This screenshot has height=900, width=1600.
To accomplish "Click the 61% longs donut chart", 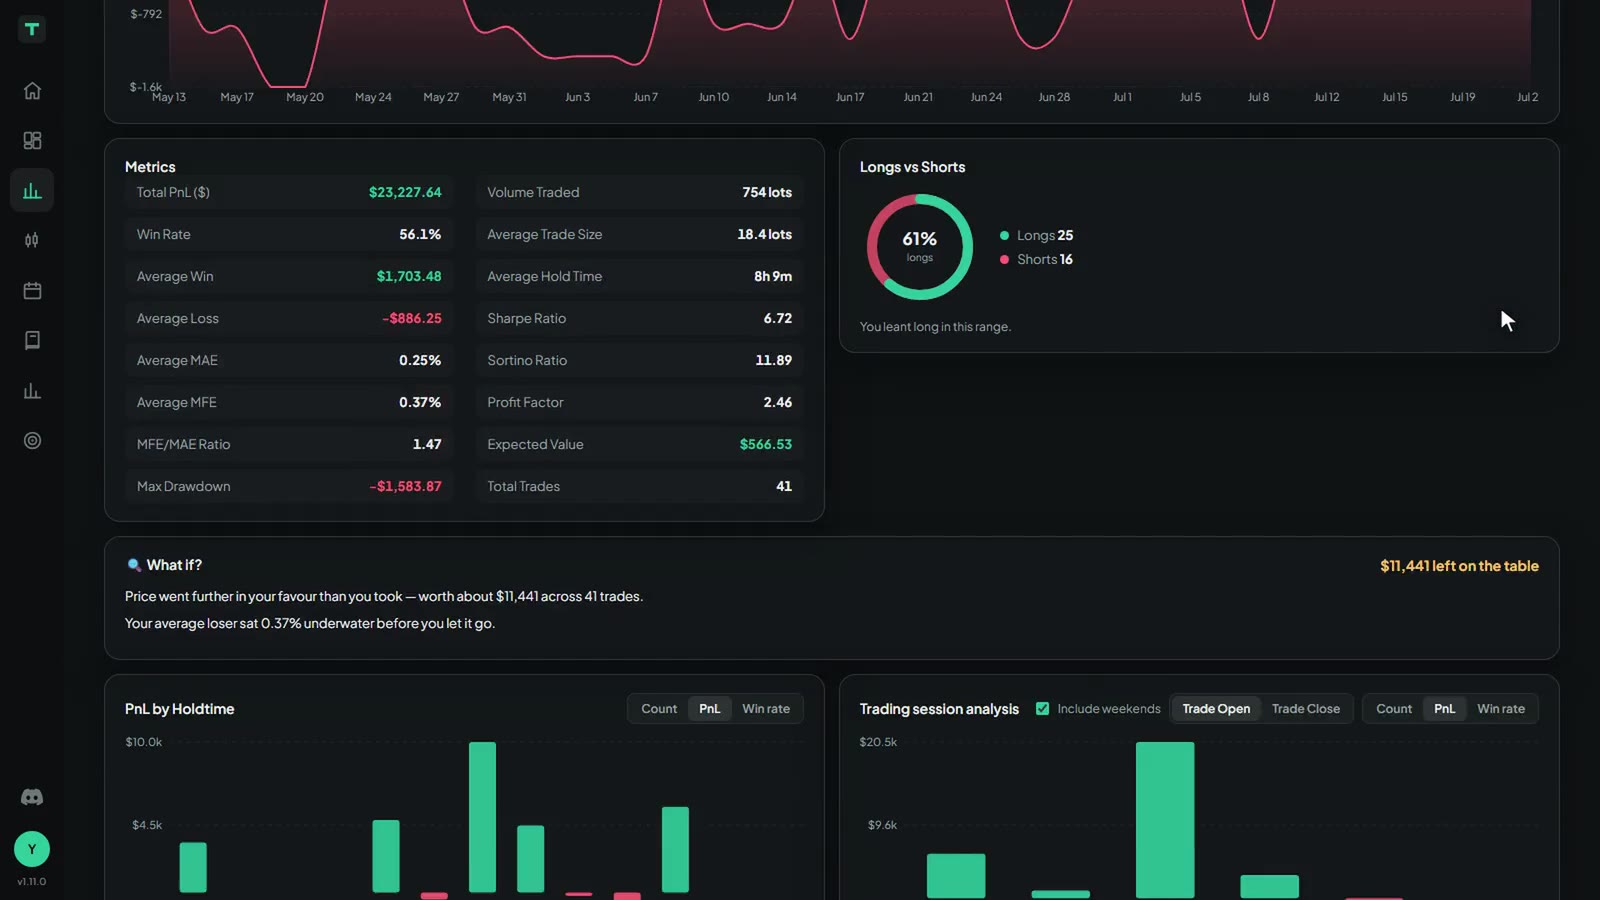I will click(920, 247).
